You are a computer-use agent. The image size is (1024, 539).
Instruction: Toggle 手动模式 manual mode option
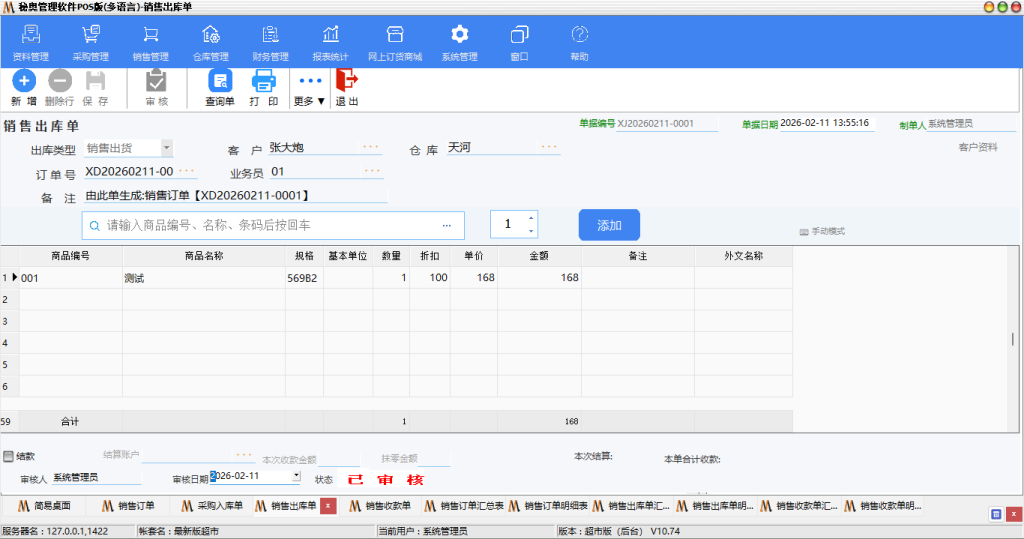tap(822, 231)
